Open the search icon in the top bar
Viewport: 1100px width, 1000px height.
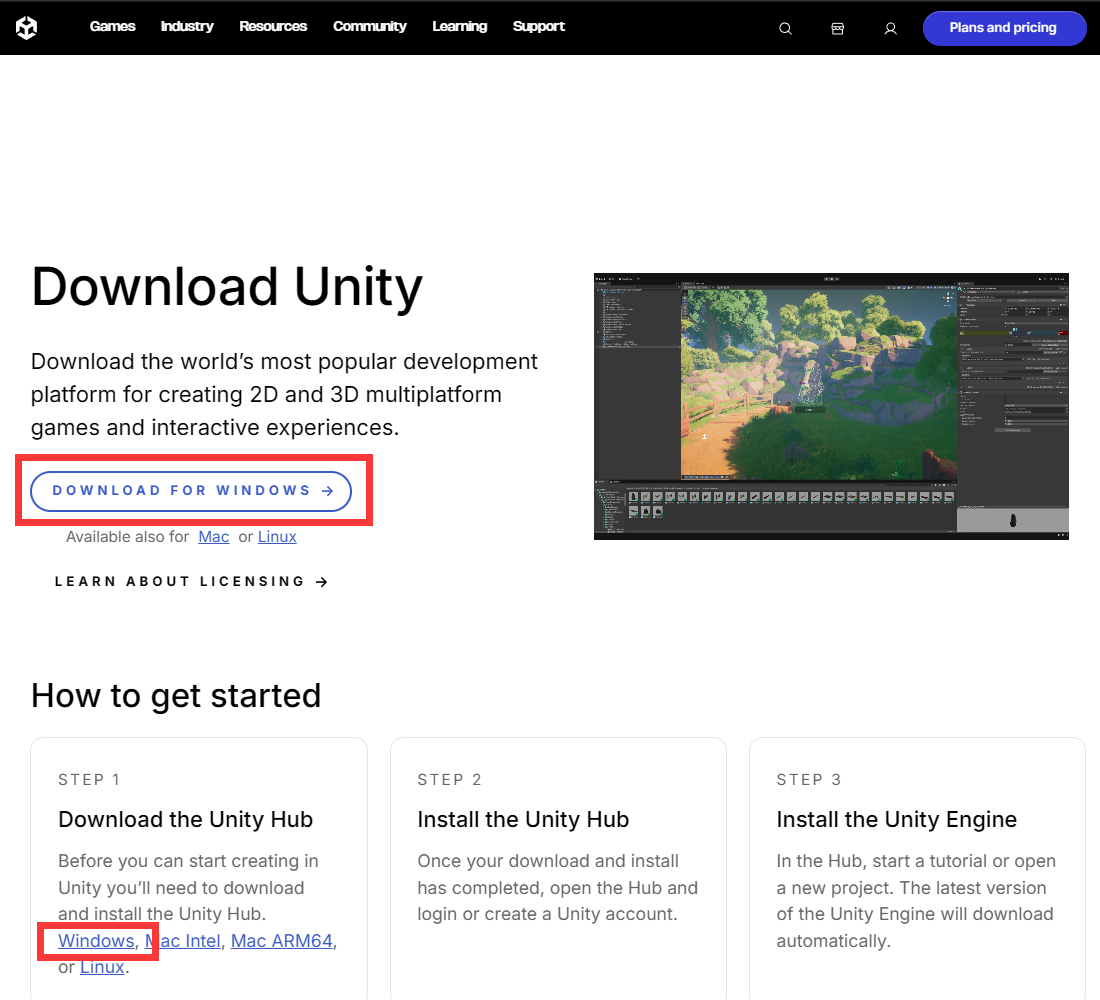pos(785,29)
